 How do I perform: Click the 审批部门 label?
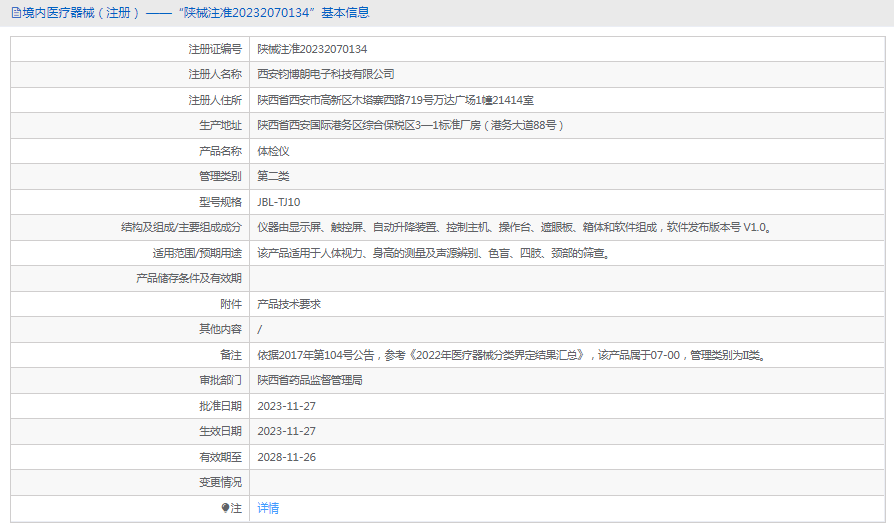[220, 380]
